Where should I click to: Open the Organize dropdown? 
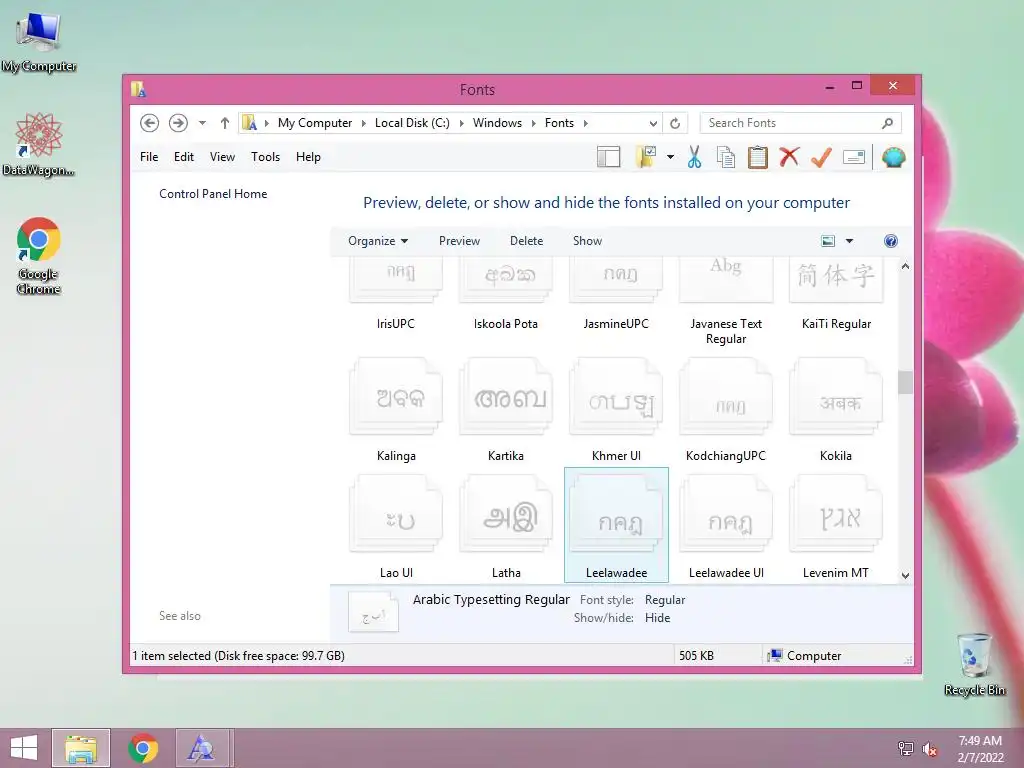tap(378, 241)
